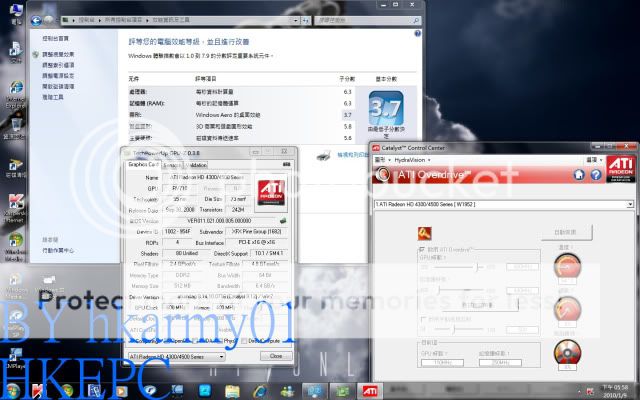Screen dimensions: 640x400
Task: Toggle the CUDA checkbox in GPU-Z
Action: [x=195, y=340]
